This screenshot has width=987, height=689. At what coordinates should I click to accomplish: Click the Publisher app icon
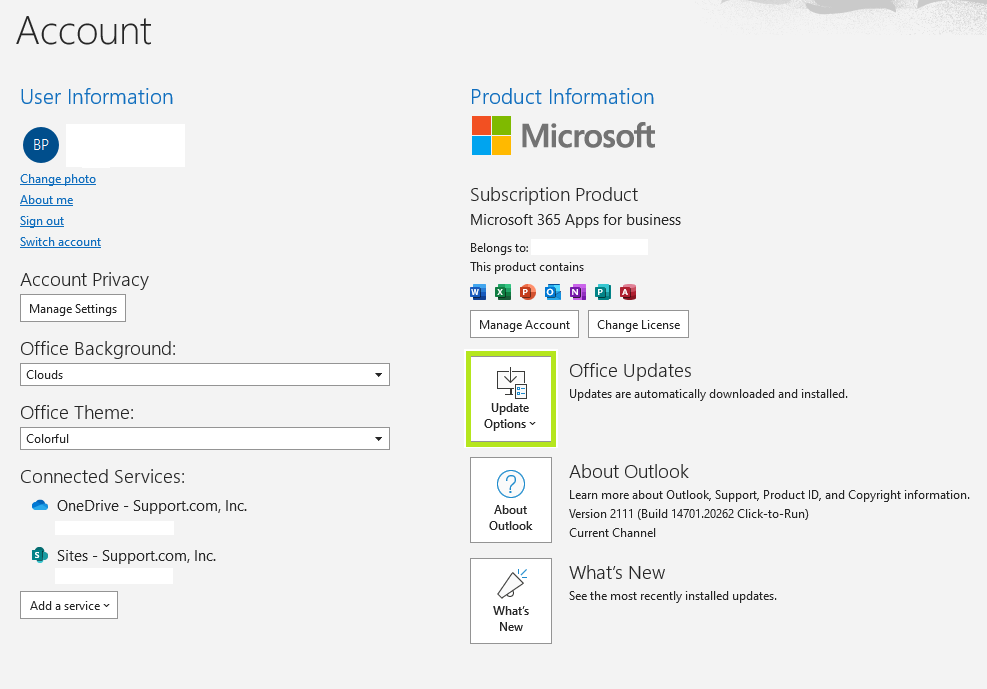pos(602,292)
